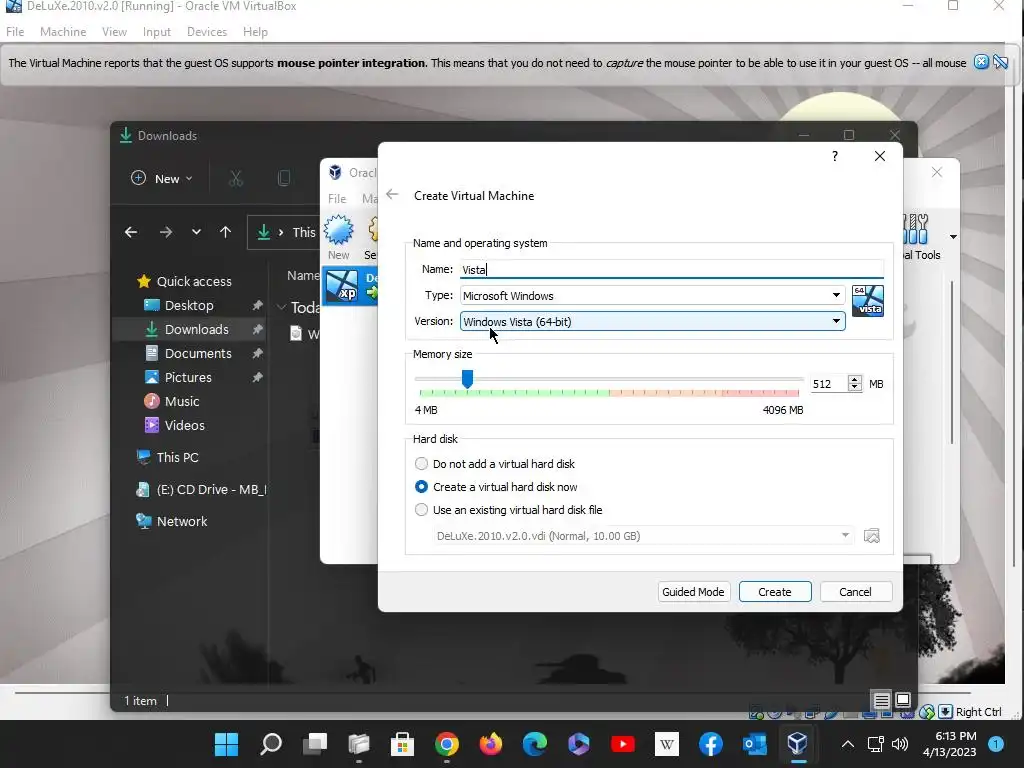Switch to the large icons view in Downloads
This screenshot has width=1024, height=768.
point(903,701)
